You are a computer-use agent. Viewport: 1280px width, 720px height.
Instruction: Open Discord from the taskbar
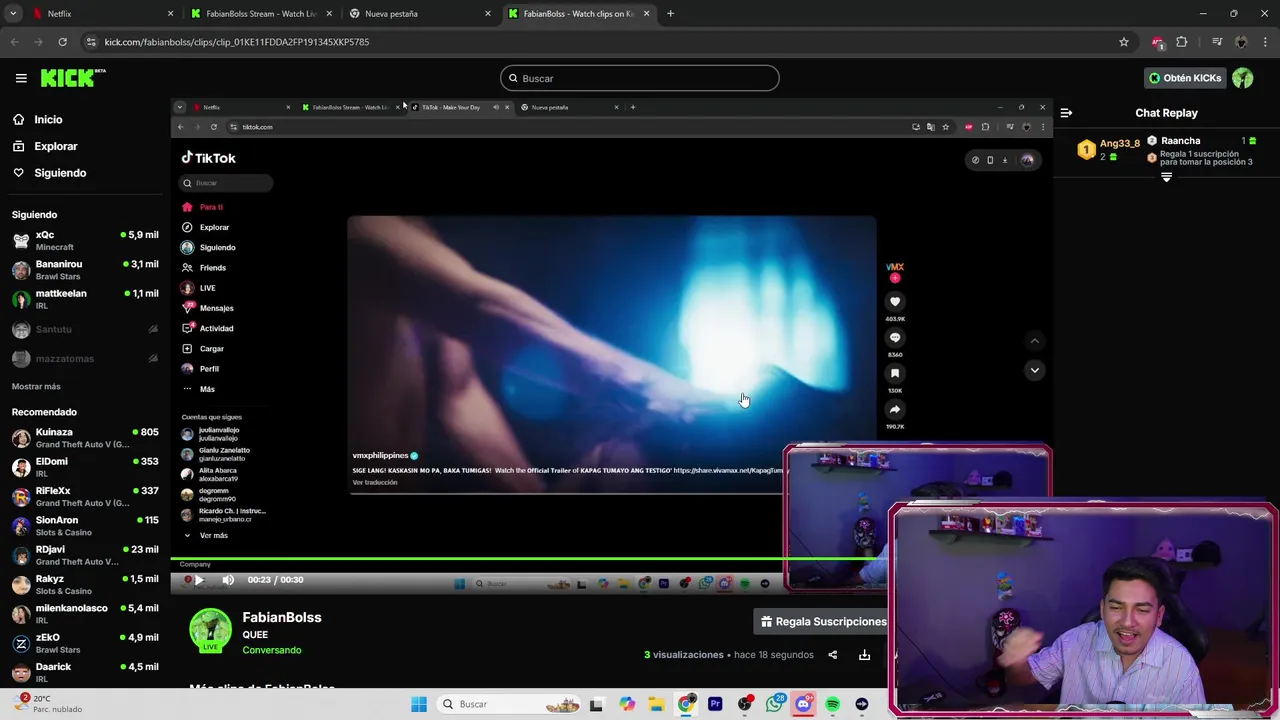803,705
